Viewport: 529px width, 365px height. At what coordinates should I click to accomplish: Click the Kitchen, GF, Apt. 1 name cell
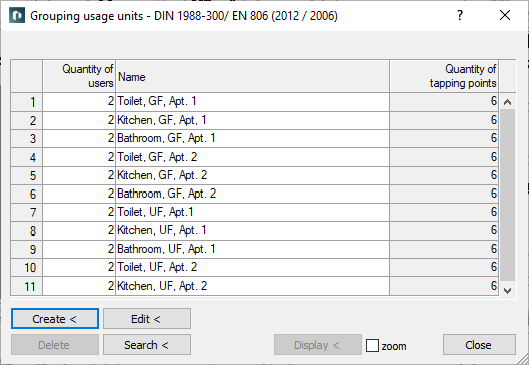tap(252, 120)
